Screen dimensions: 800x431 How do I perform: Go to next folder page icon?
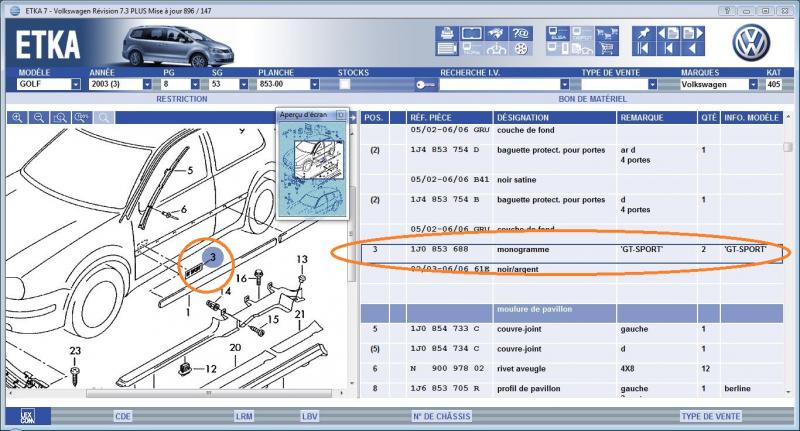coord(693,33)
